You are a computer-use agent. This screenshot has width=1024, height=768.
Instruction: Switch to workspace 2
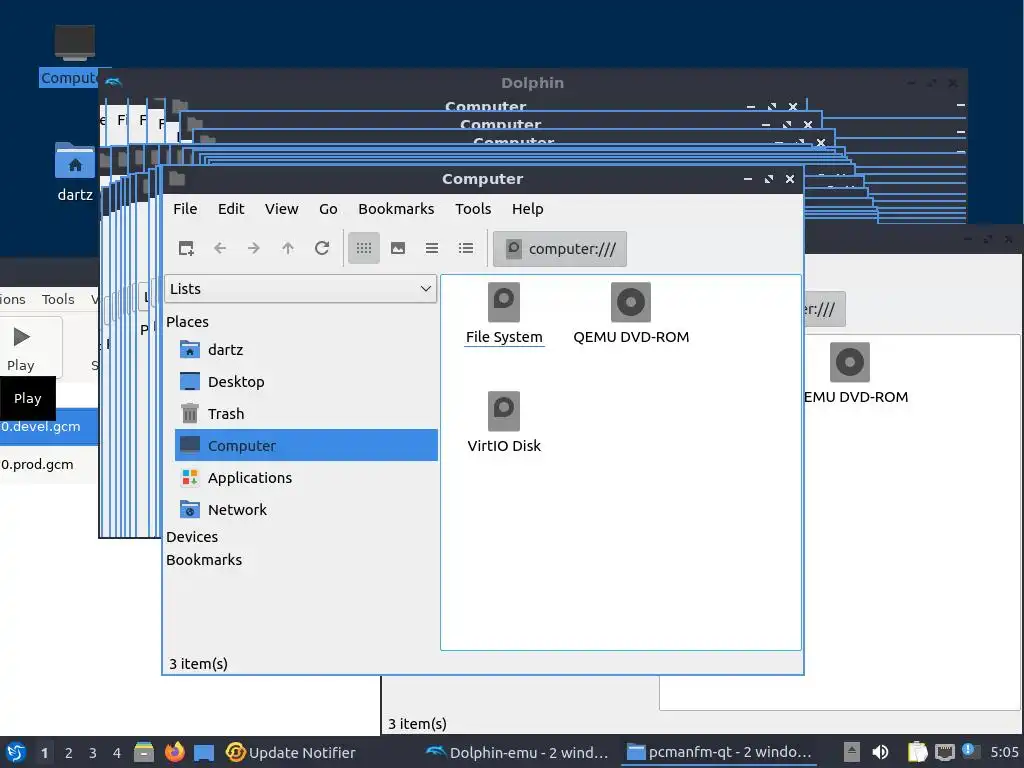coord(69,753)
